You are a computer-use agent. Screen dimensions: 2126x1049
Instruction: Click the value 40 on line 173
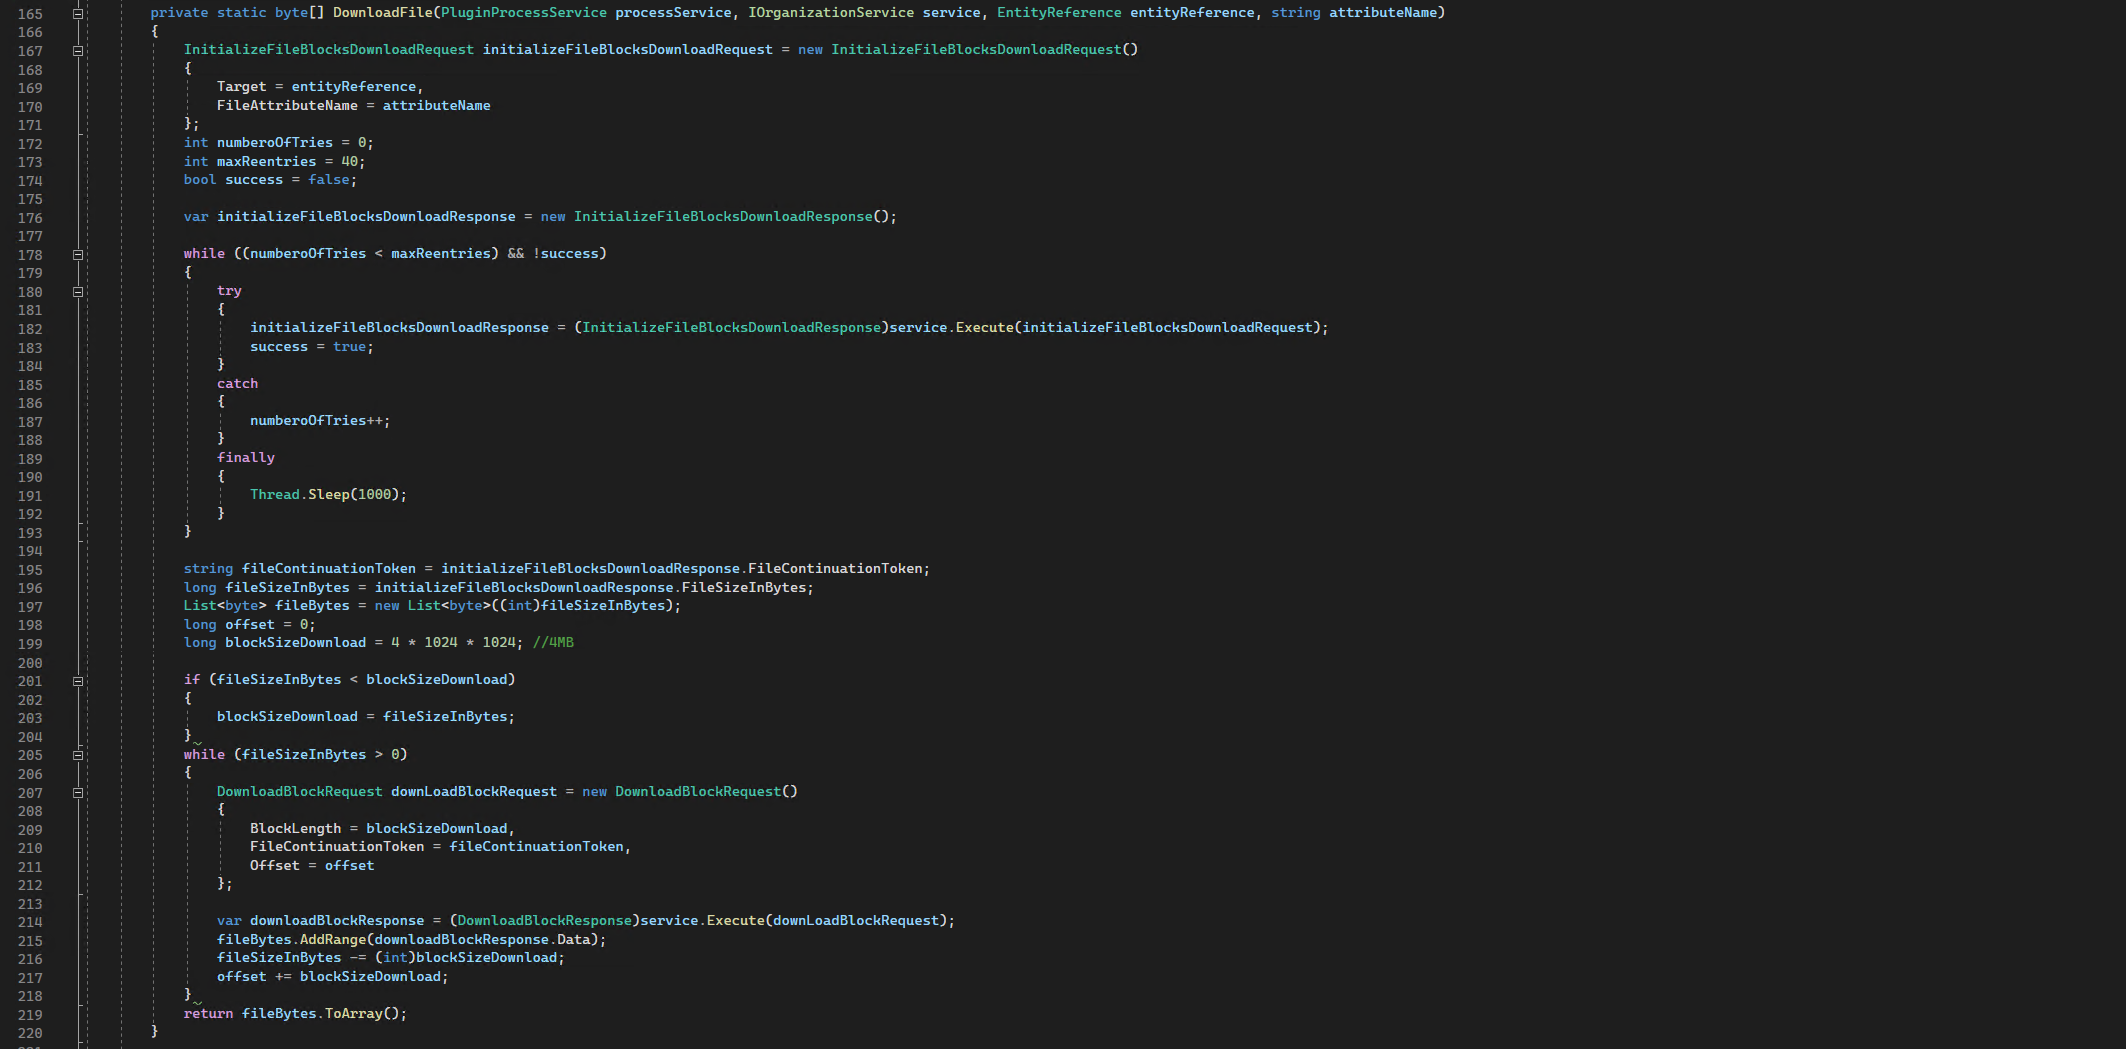pyautogui.click(x=349, y=161)
